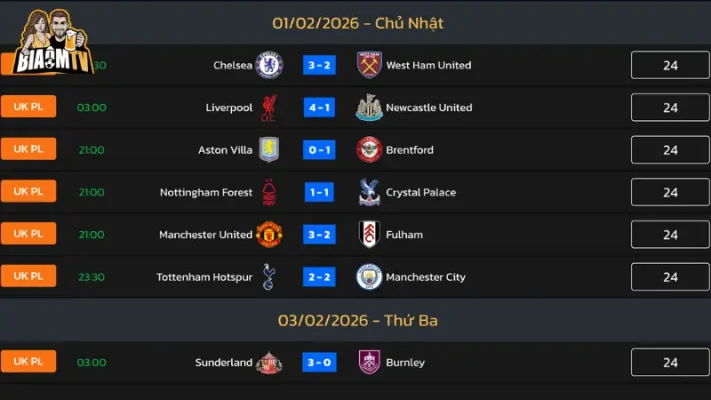
Task: Click the Chelsea club crest icon
Action: point(269,65)
